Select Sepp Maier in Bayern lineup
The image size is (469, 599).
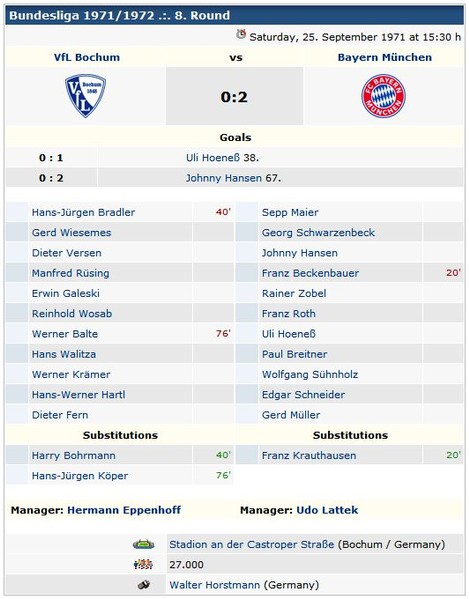(x=290, y=212)
